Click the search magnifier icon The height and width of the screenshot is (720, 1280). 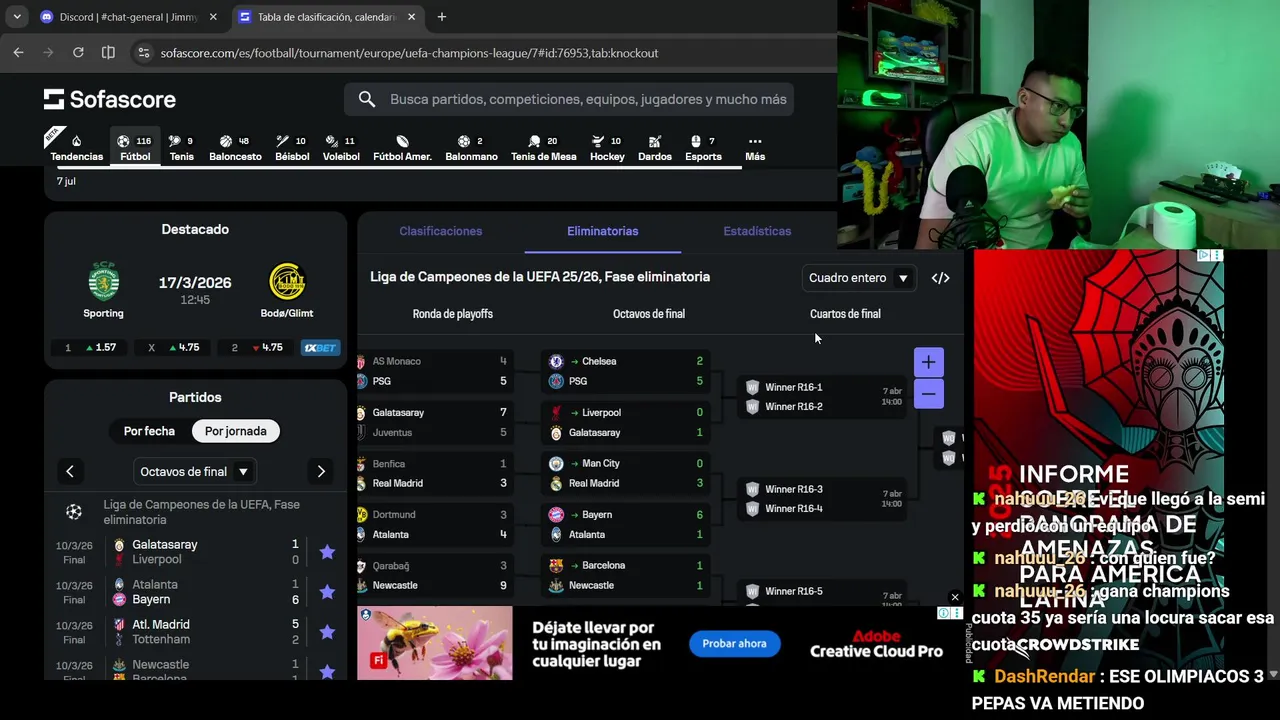(x=367, y=99)
